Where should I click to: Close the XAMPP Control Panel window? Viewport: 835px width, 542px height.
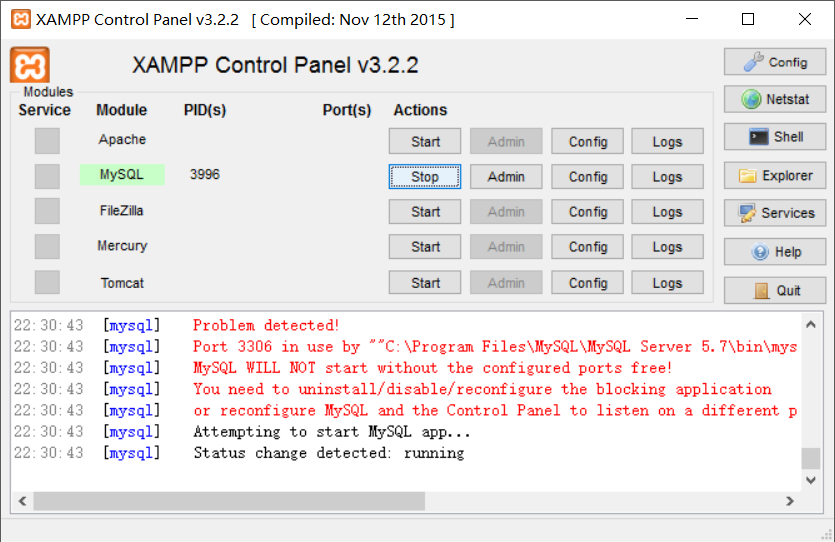point(805,19)
